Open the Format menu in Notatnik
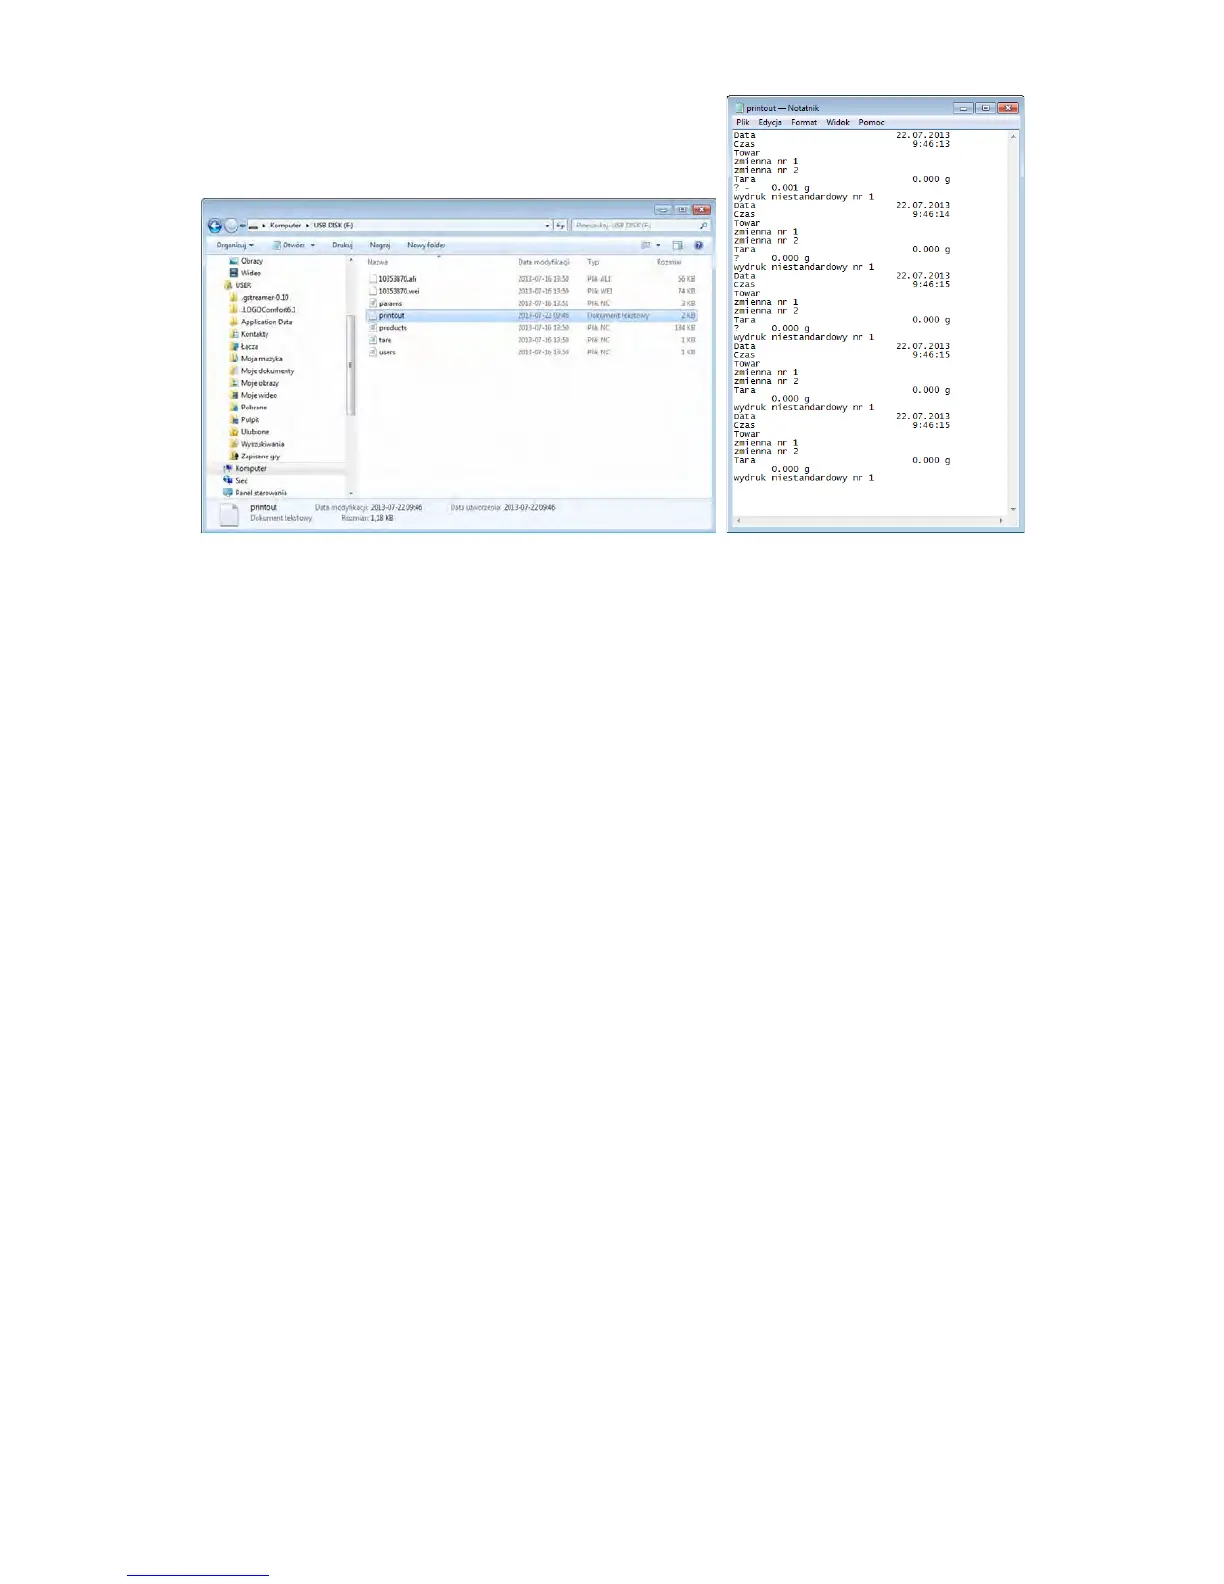 [x=804, y=122]
